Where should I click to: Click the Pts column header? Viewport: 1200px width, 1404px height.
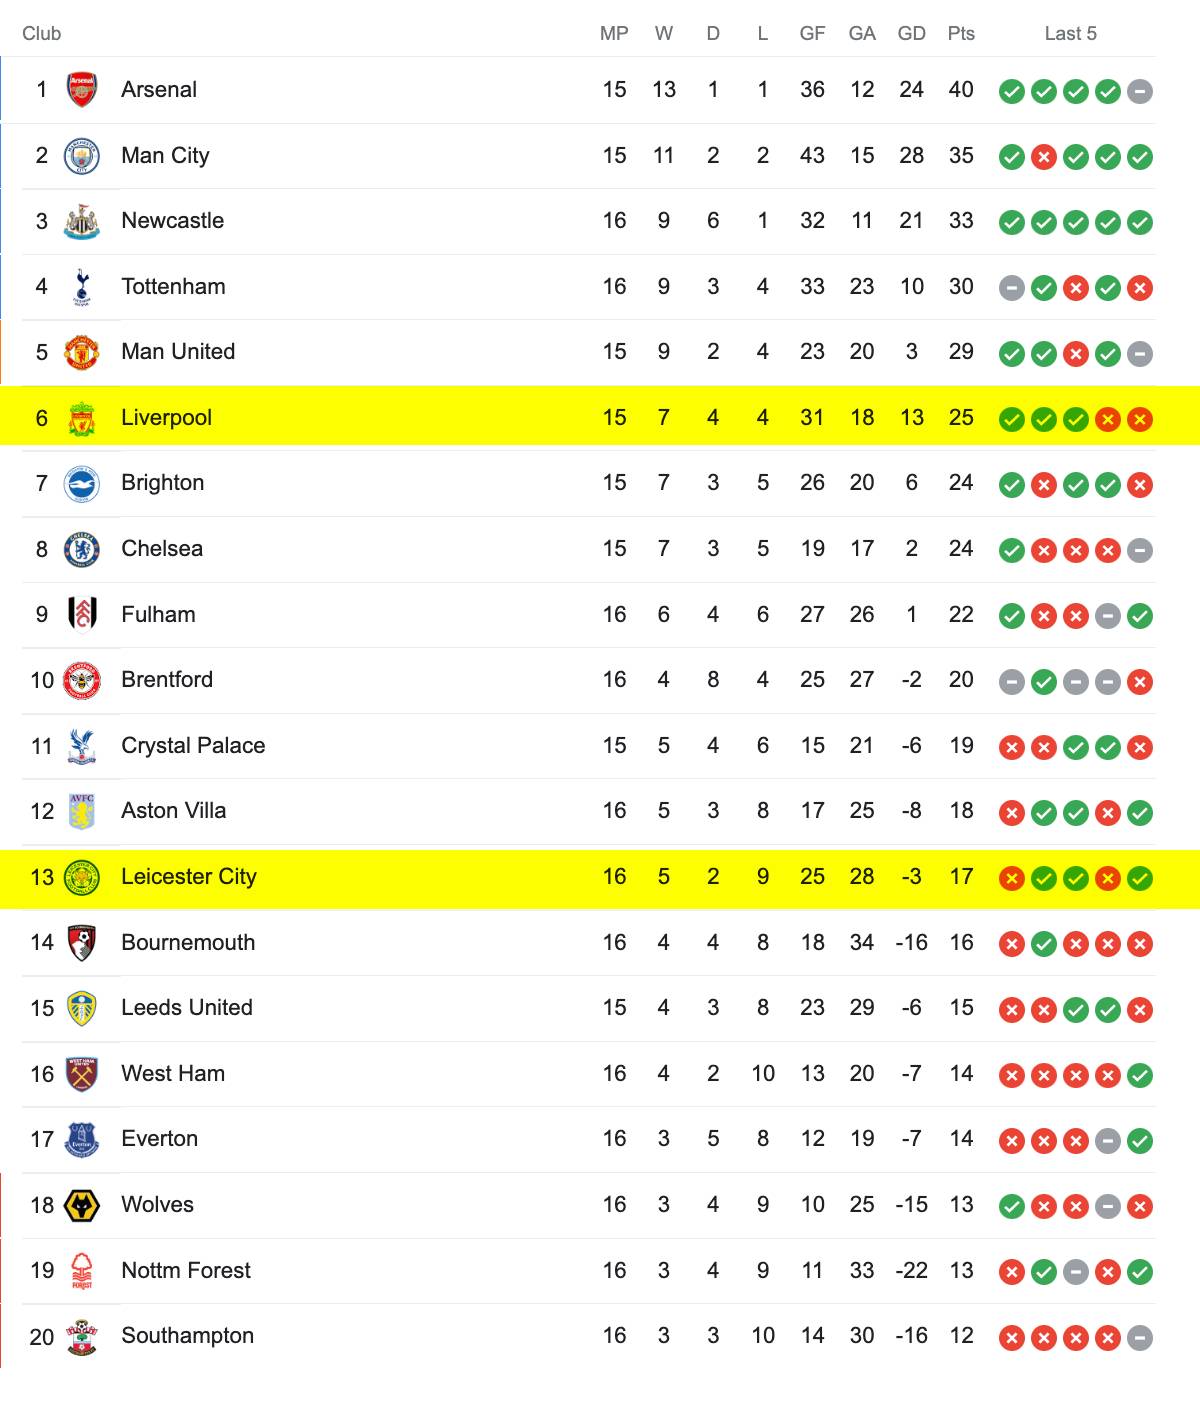961,33
